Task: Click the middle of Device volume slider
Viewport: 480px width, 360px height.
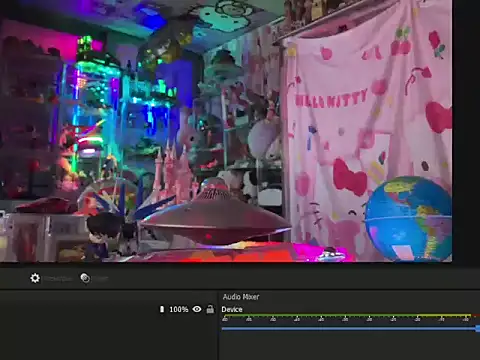Action: [x=350, y=329]
